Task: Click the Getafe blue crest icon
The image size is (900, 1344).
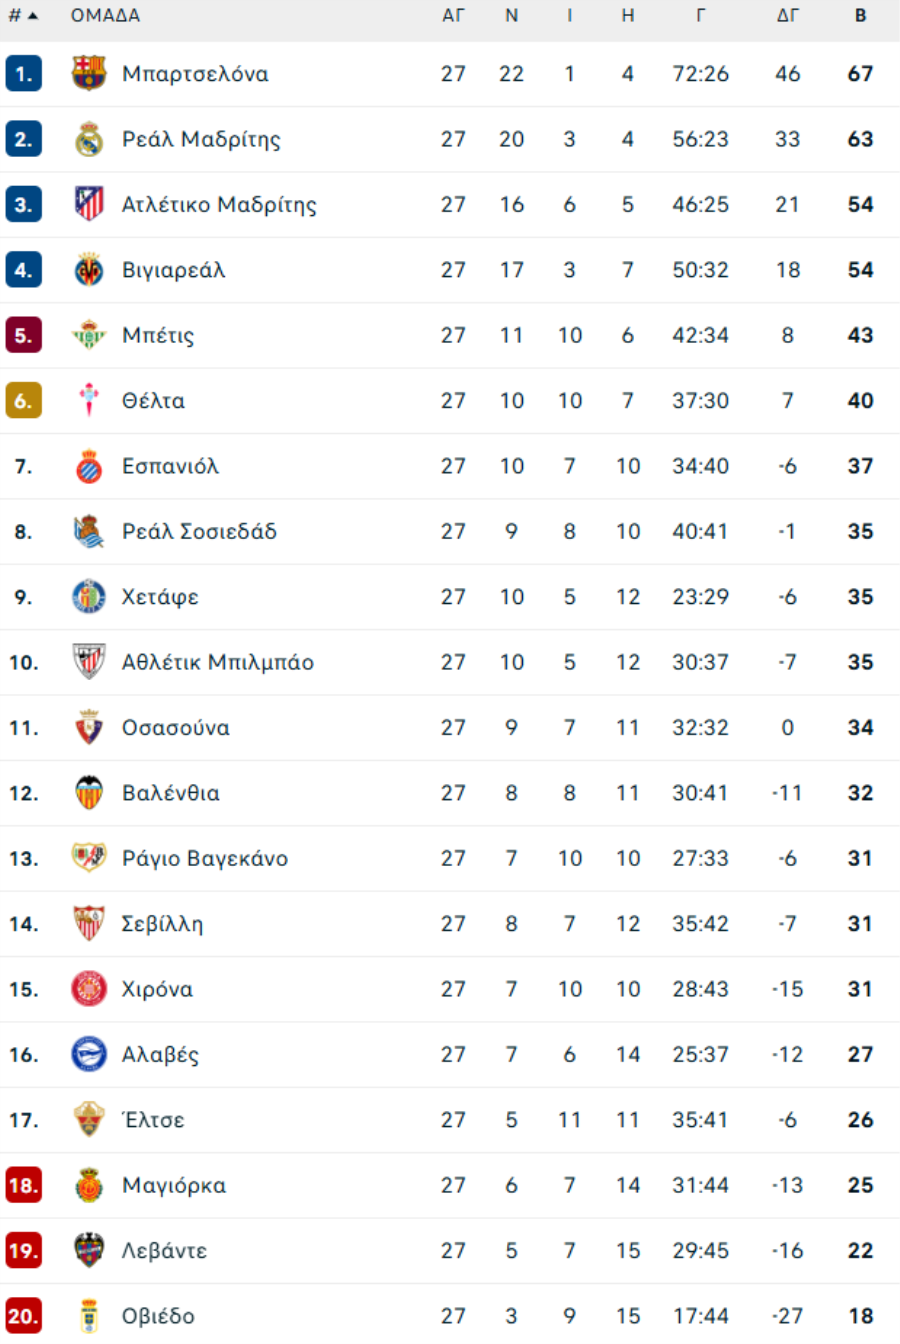Action: pyautogui.click(x=89, y=597)
